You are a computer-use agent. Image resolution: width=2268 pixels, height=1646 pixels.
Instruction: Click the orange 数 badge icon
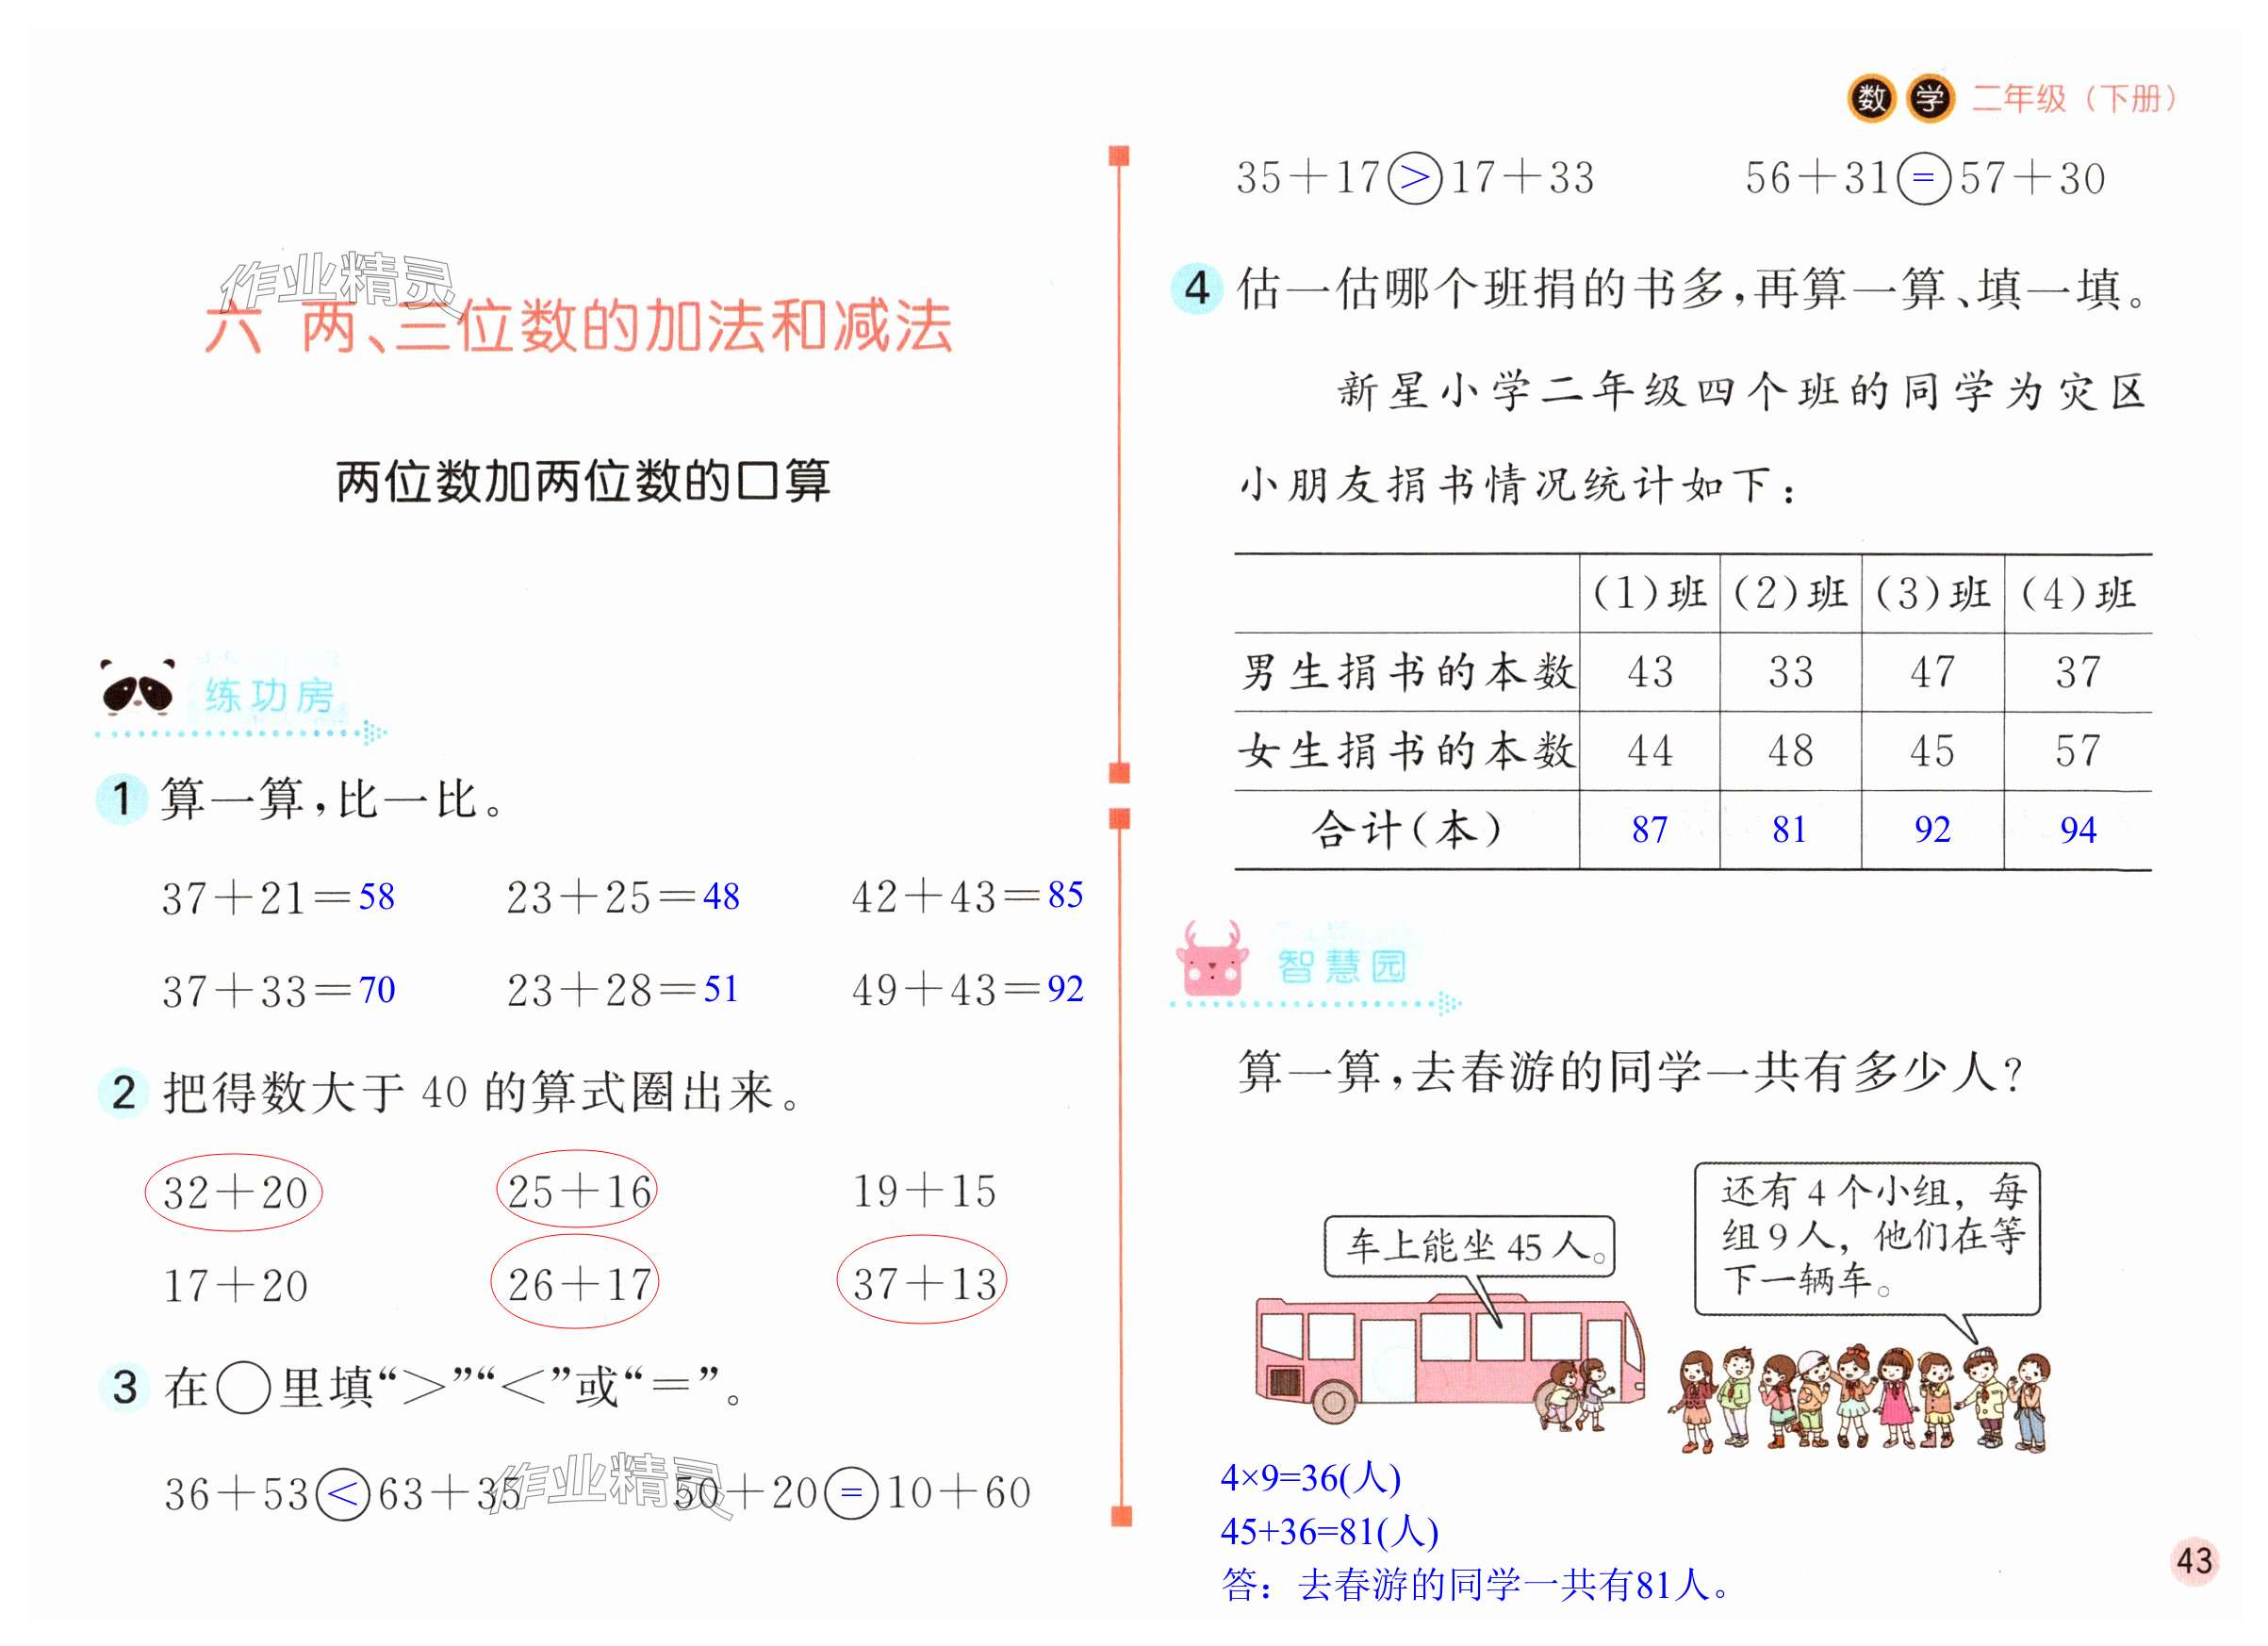click(x=1871, y=98)
